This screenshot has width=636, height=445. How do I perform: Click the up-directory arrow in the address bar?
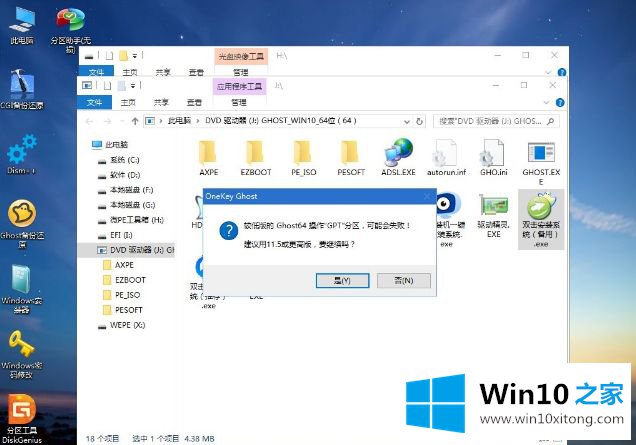(x=132, y=120)
